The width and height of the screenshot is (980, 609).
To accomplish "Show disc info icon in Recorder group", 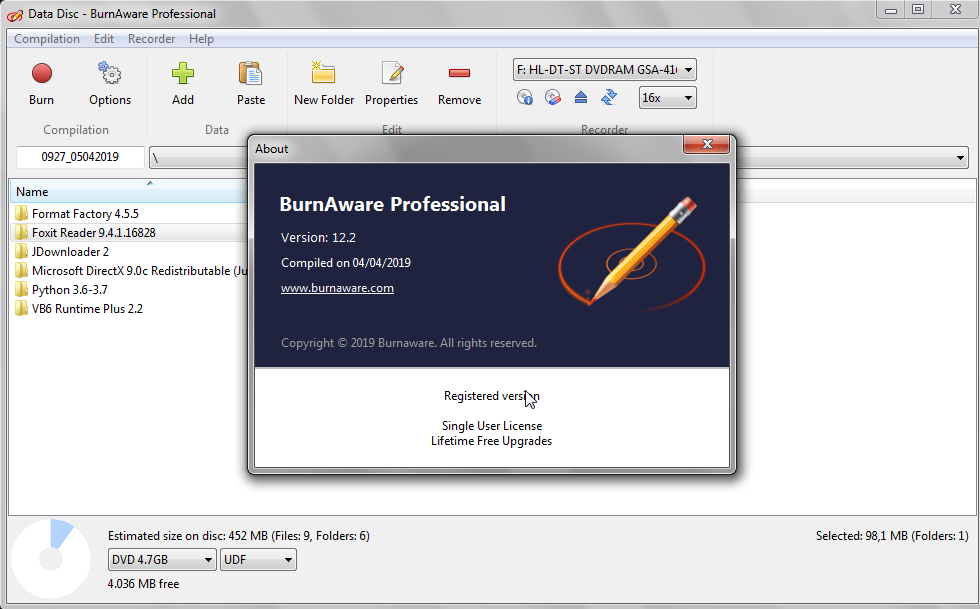I will (x=525, y=98).
